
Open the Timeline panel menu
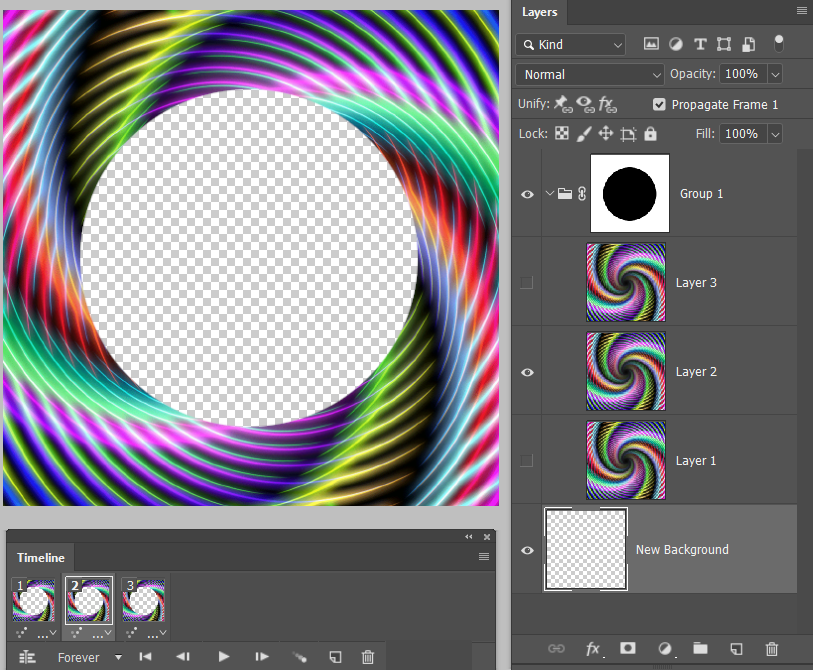point(483,556)
